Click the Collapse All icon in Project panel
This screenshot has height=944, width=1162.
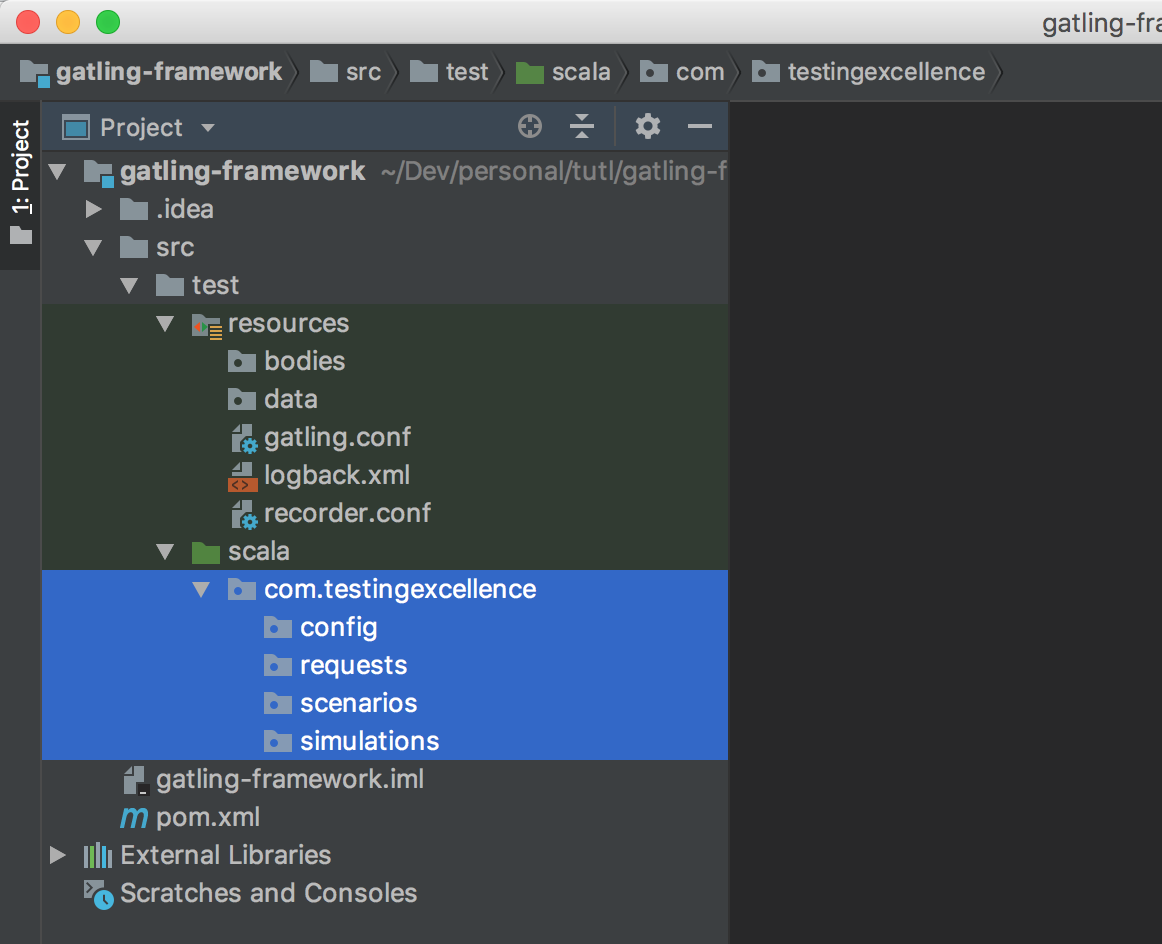(x=582, y=127)
